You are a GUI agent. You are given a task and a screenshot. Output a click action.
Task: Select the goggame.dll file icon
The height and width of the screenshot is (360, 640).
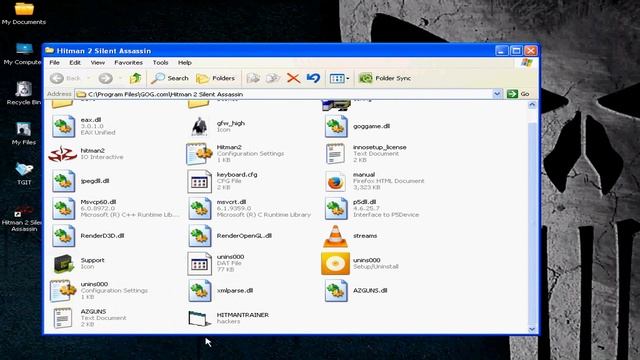(336, 126)
